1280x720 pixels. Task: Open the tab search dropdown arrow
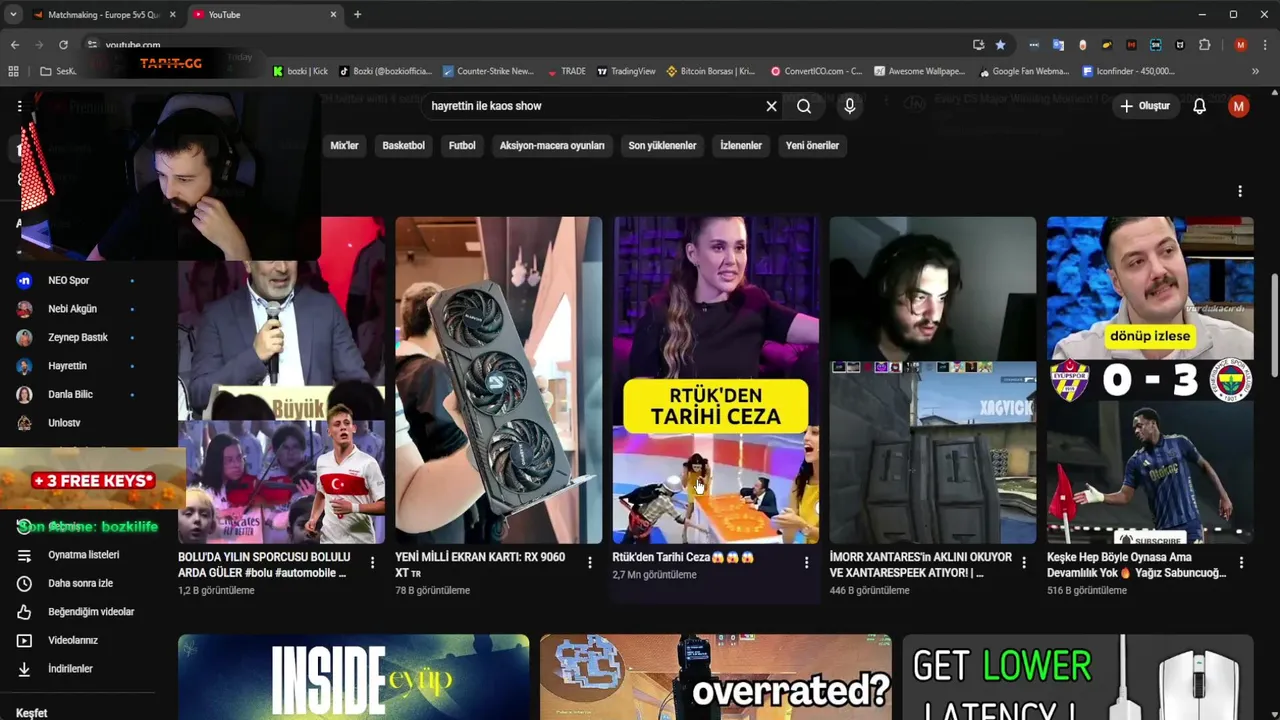pos(13,15)
